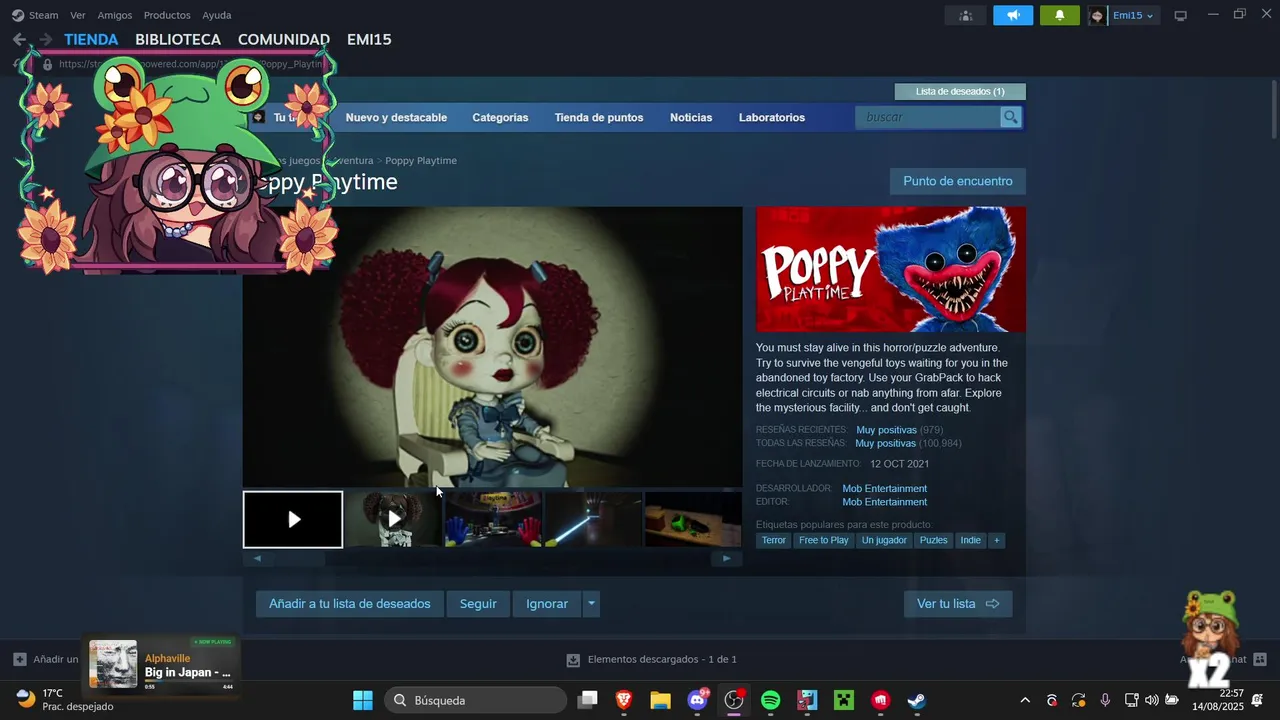
Task: Open Steam icon on taskbar
Action: [x=917, y=700]
